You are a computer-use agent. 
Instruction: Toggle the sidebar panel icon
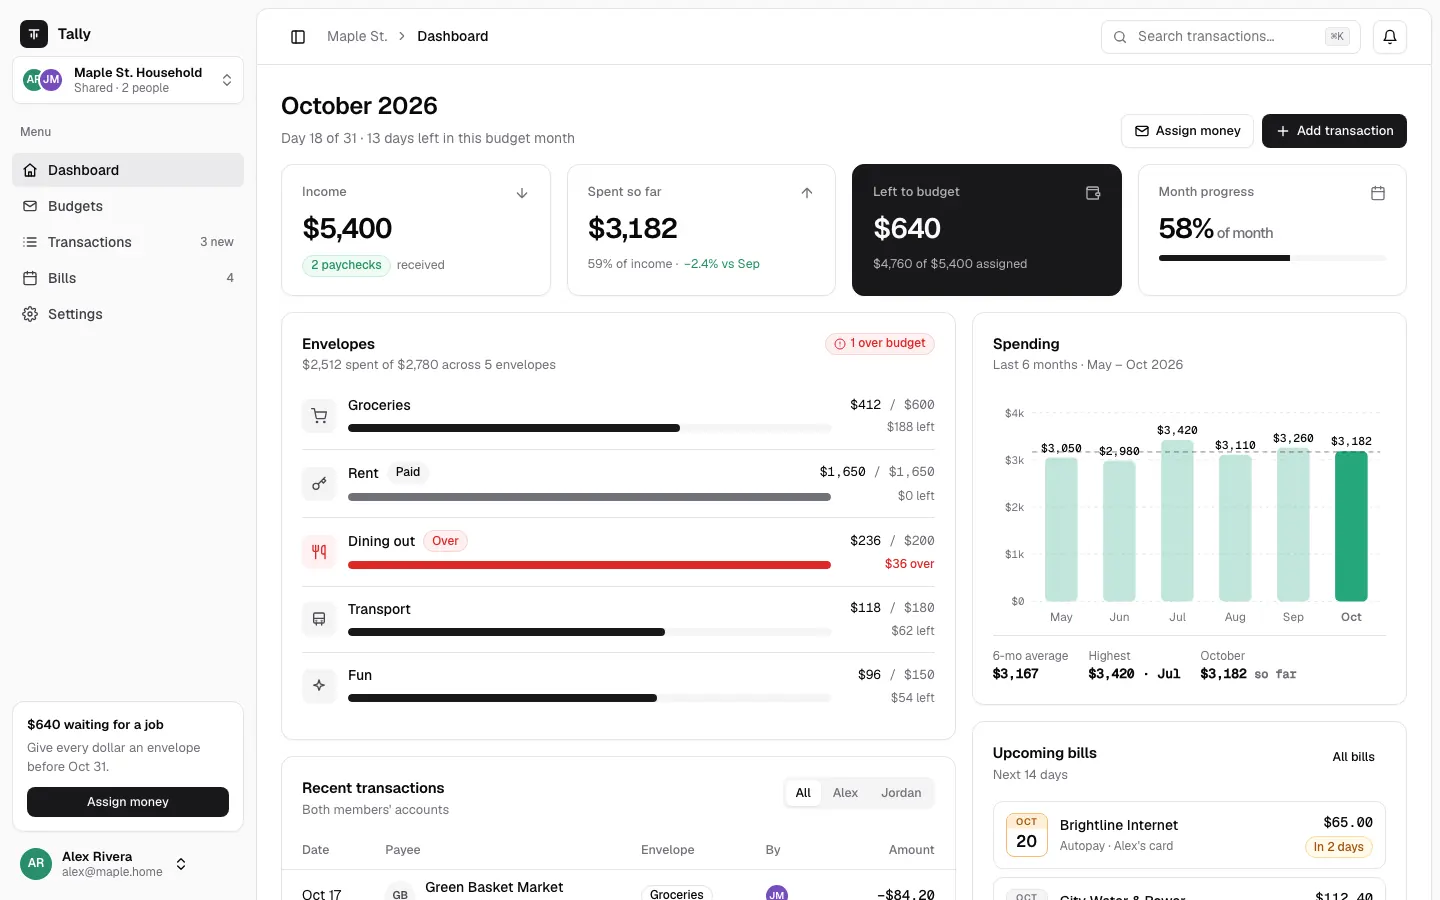(298, 37)
